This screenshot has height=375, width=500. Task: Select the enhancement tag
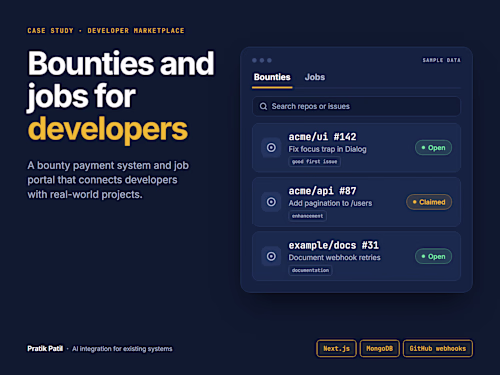pyautogui.click(x=307, y=216)
